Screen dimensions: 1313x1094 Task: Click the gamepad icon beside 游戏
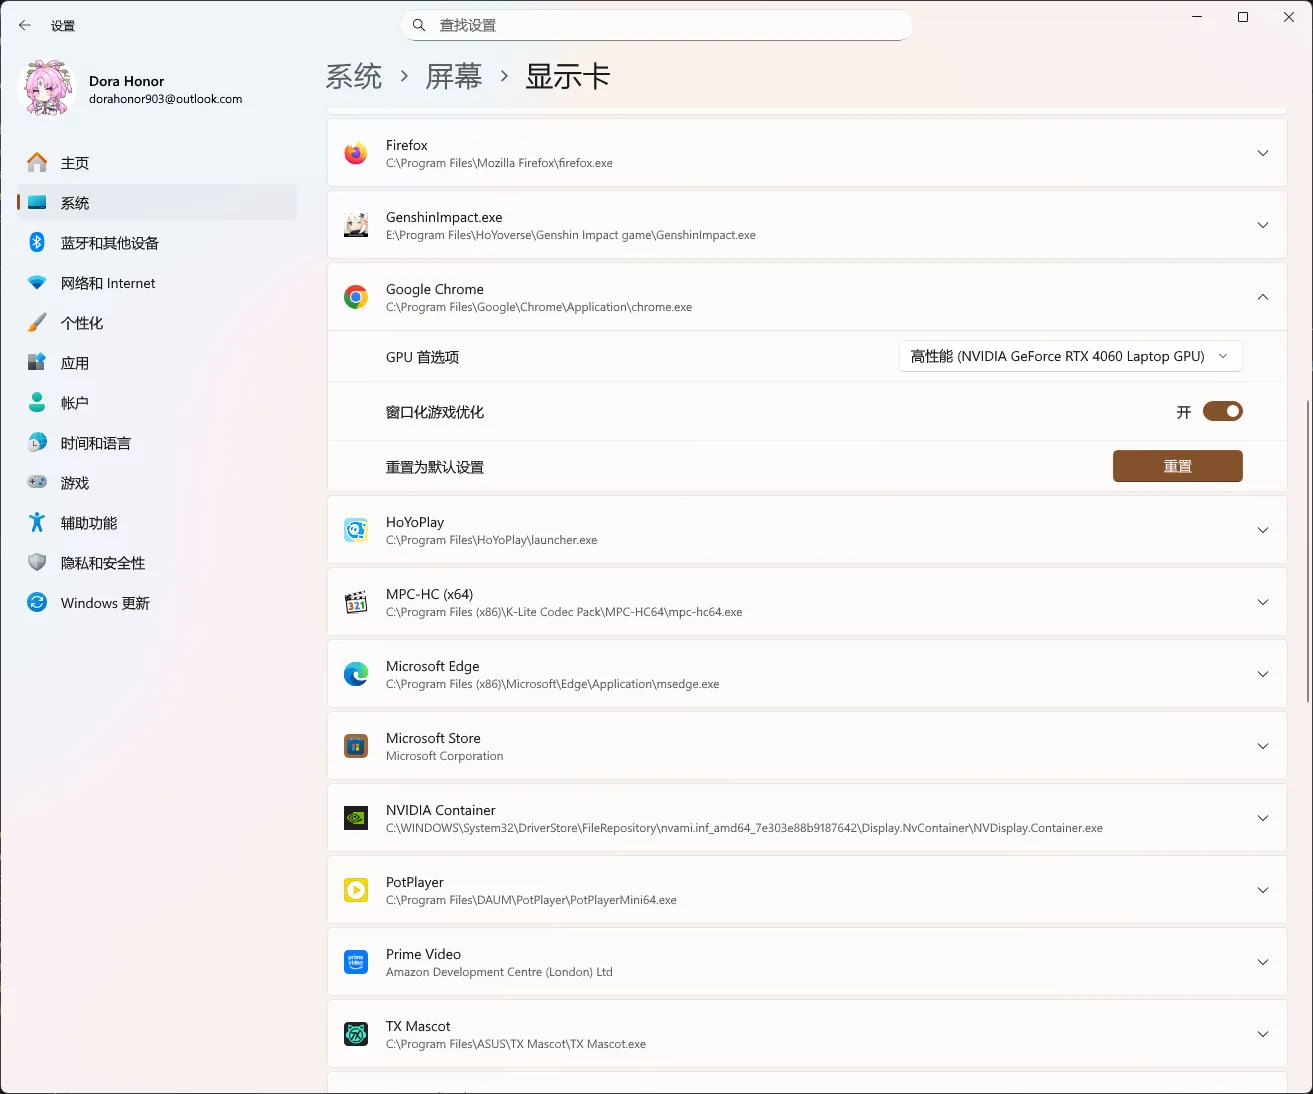[37, 482]
